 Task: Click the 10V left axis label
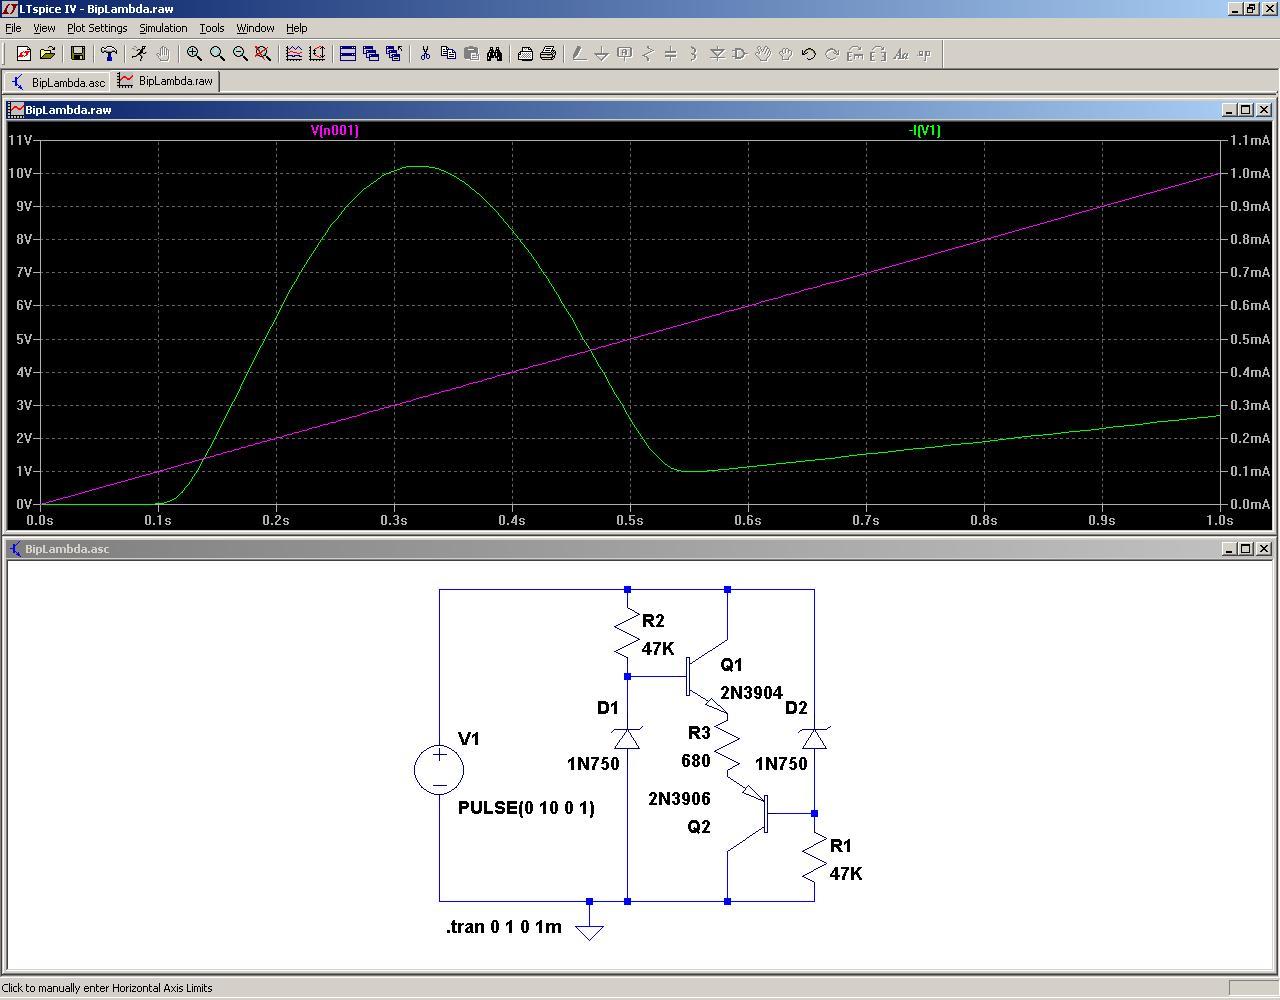point(20,173)
